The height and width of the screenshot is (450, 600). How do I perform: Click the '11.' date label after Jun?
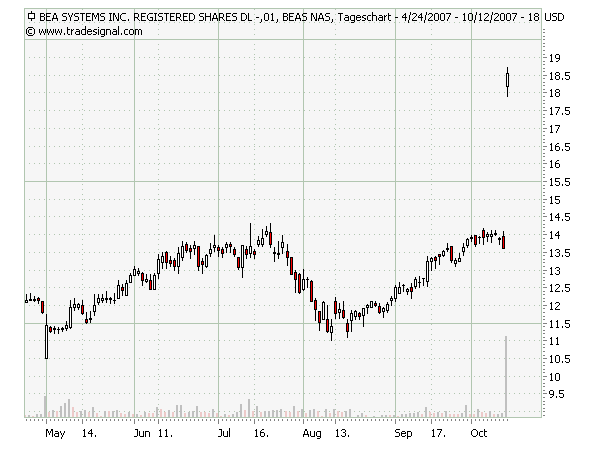tap(165, 434)
